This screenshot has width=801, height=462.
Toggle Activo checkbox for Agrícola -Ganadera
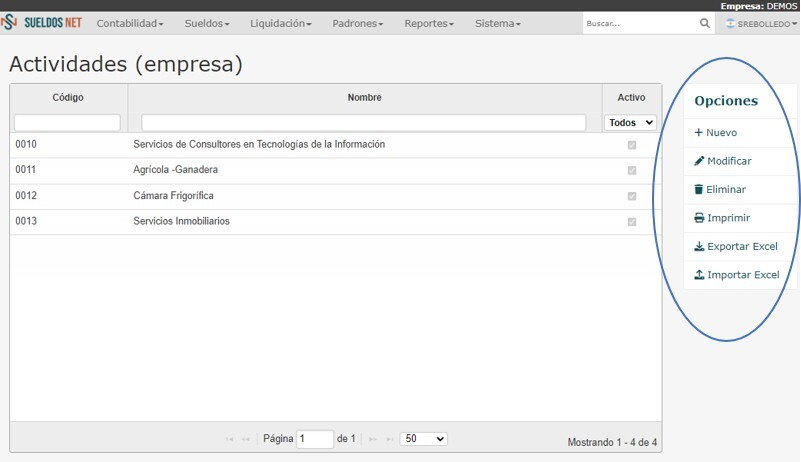pos(632,170)
